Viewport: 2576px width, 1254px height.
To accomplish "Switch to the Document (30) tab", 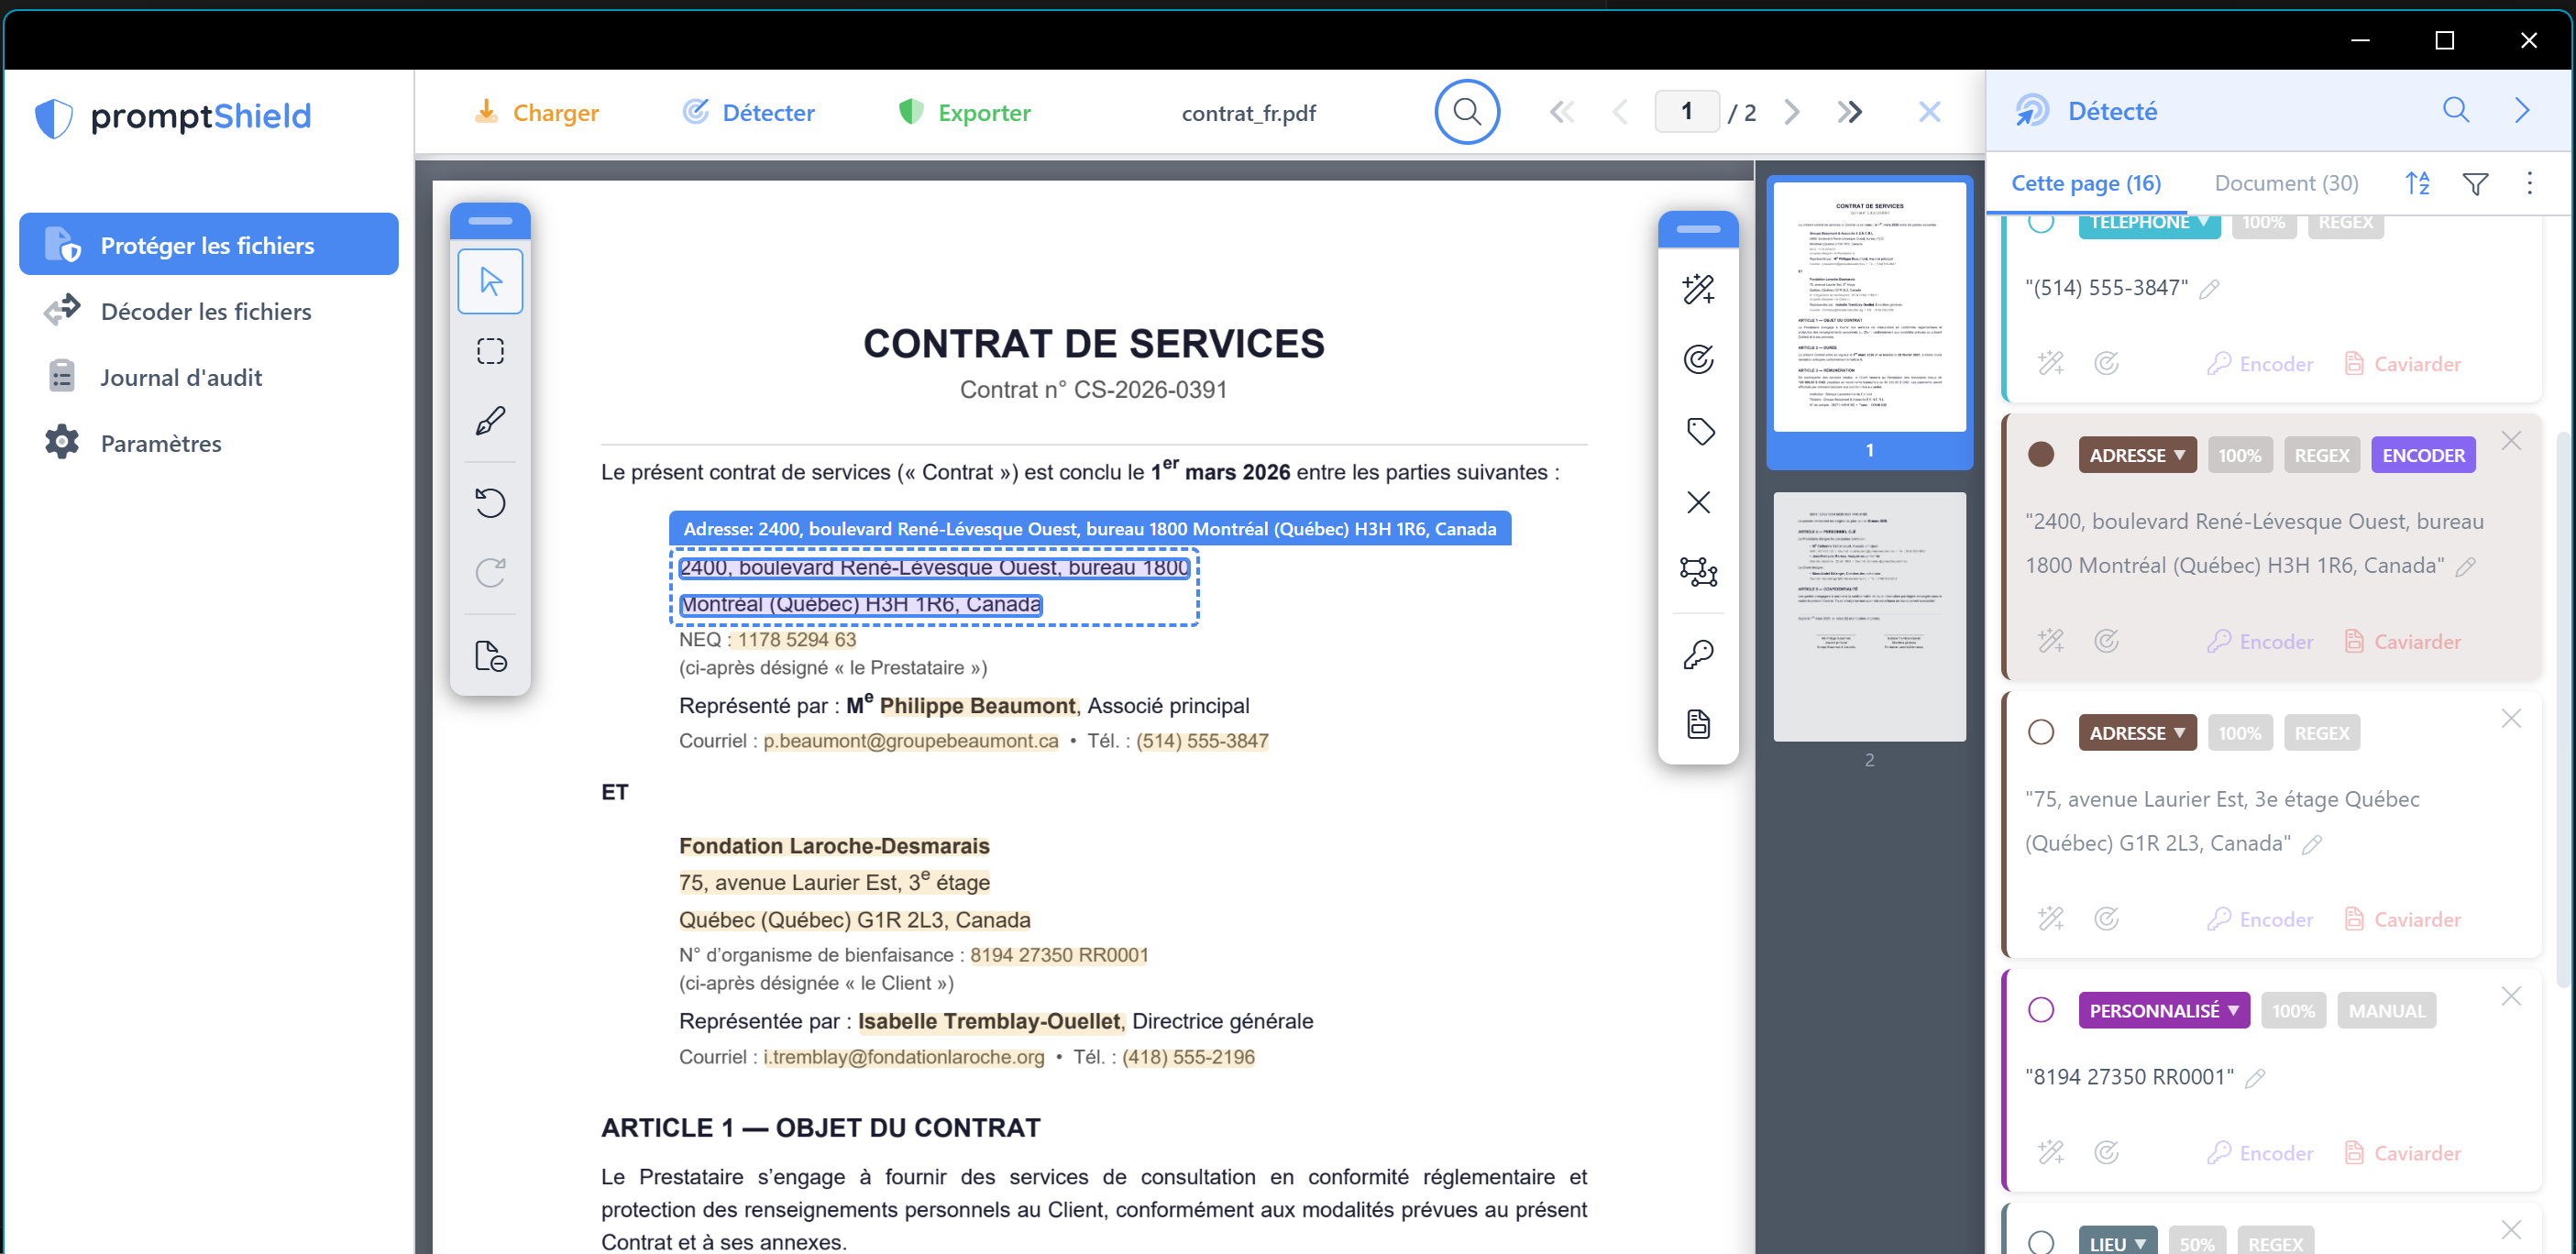I will pyautogui.click(x=2287, y=183).
